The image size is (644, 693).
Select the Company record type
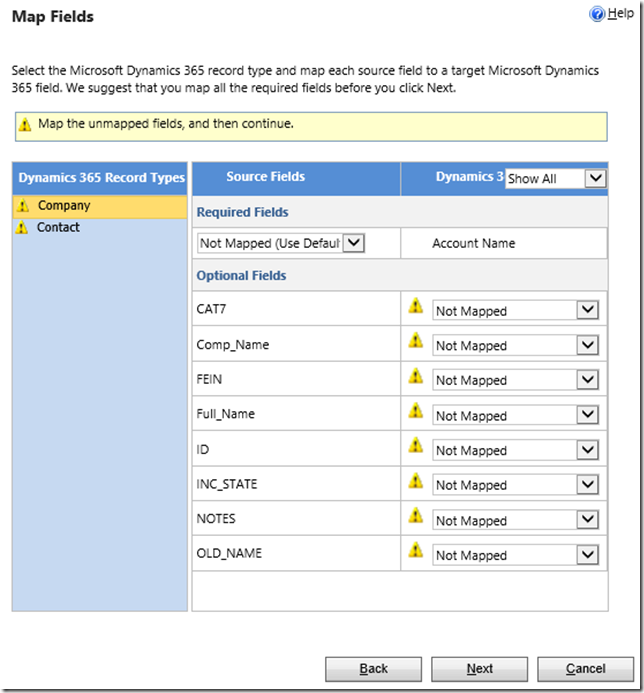(100, 206)
